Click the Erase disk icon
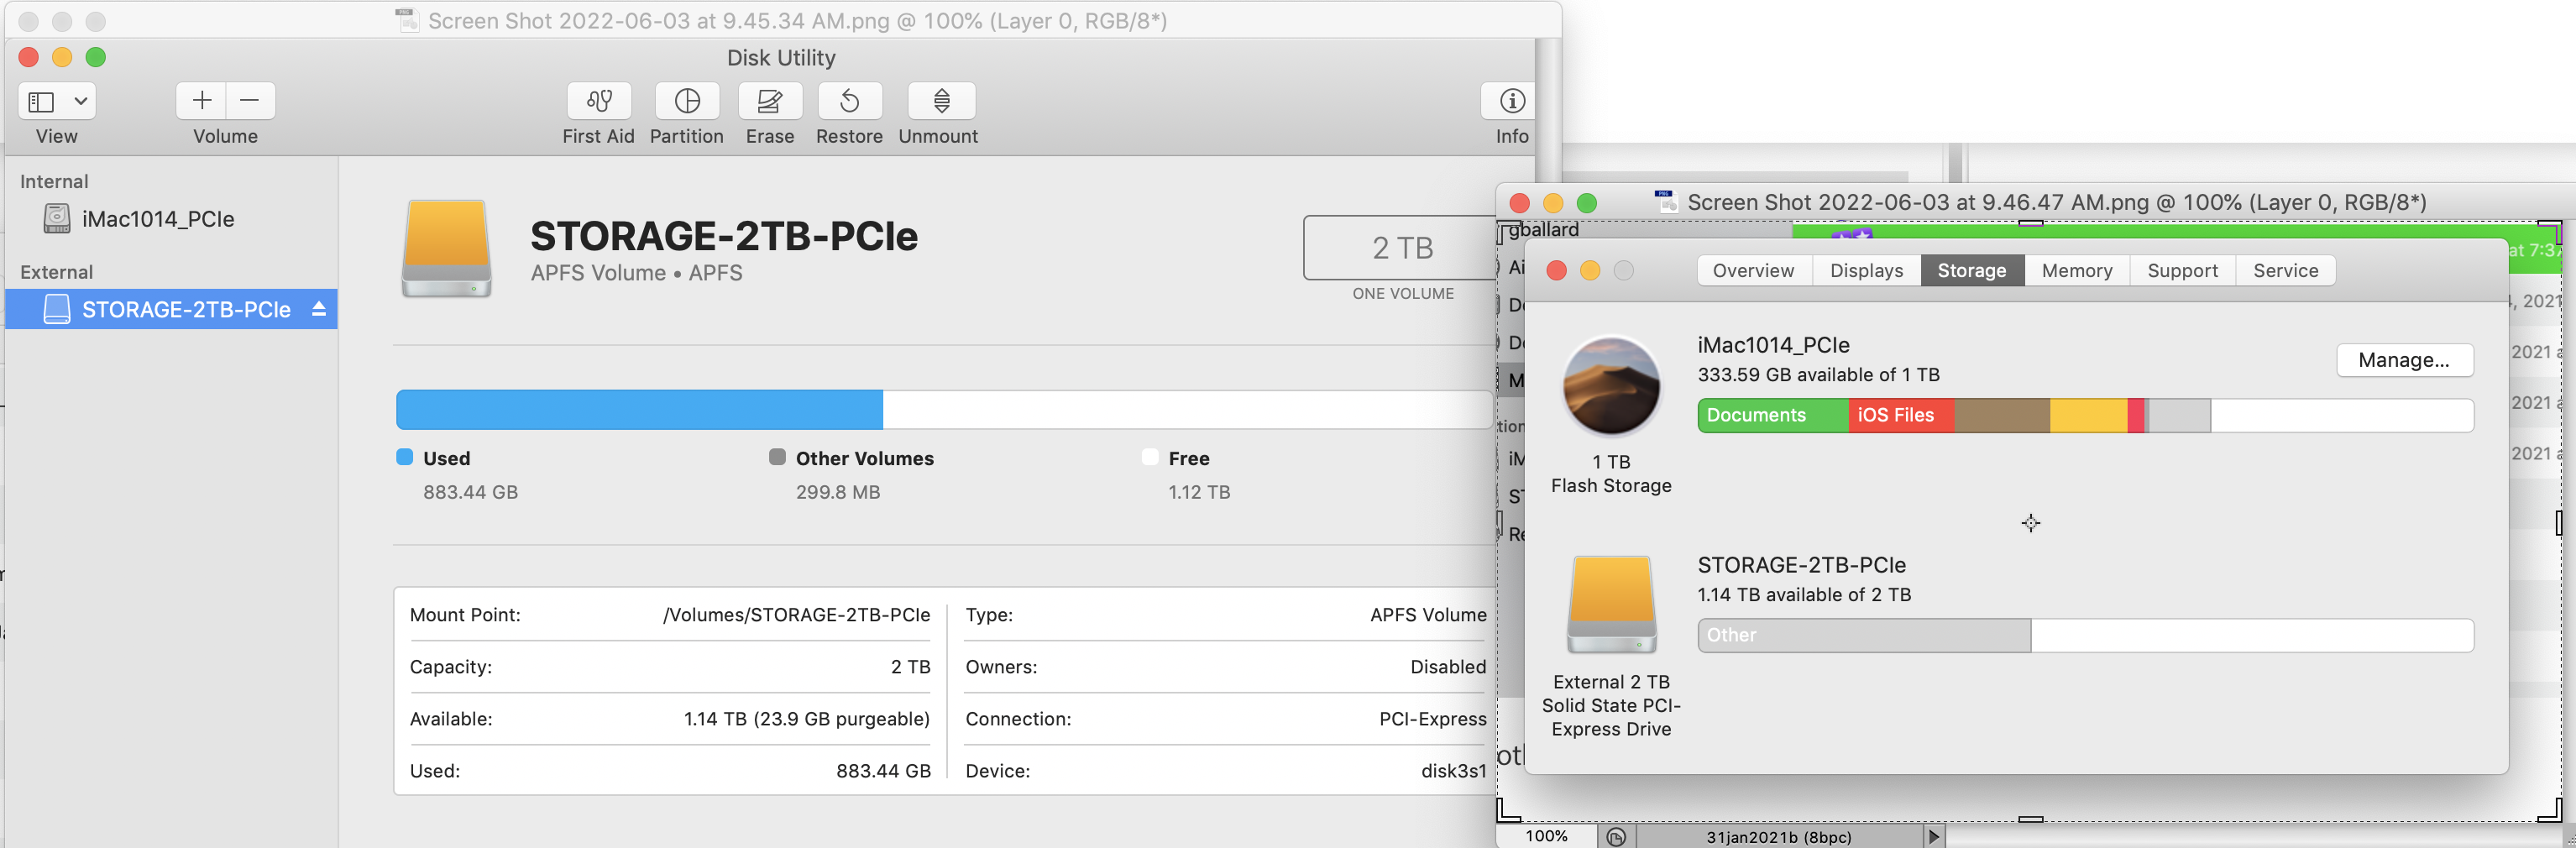 tap(769, 101)
